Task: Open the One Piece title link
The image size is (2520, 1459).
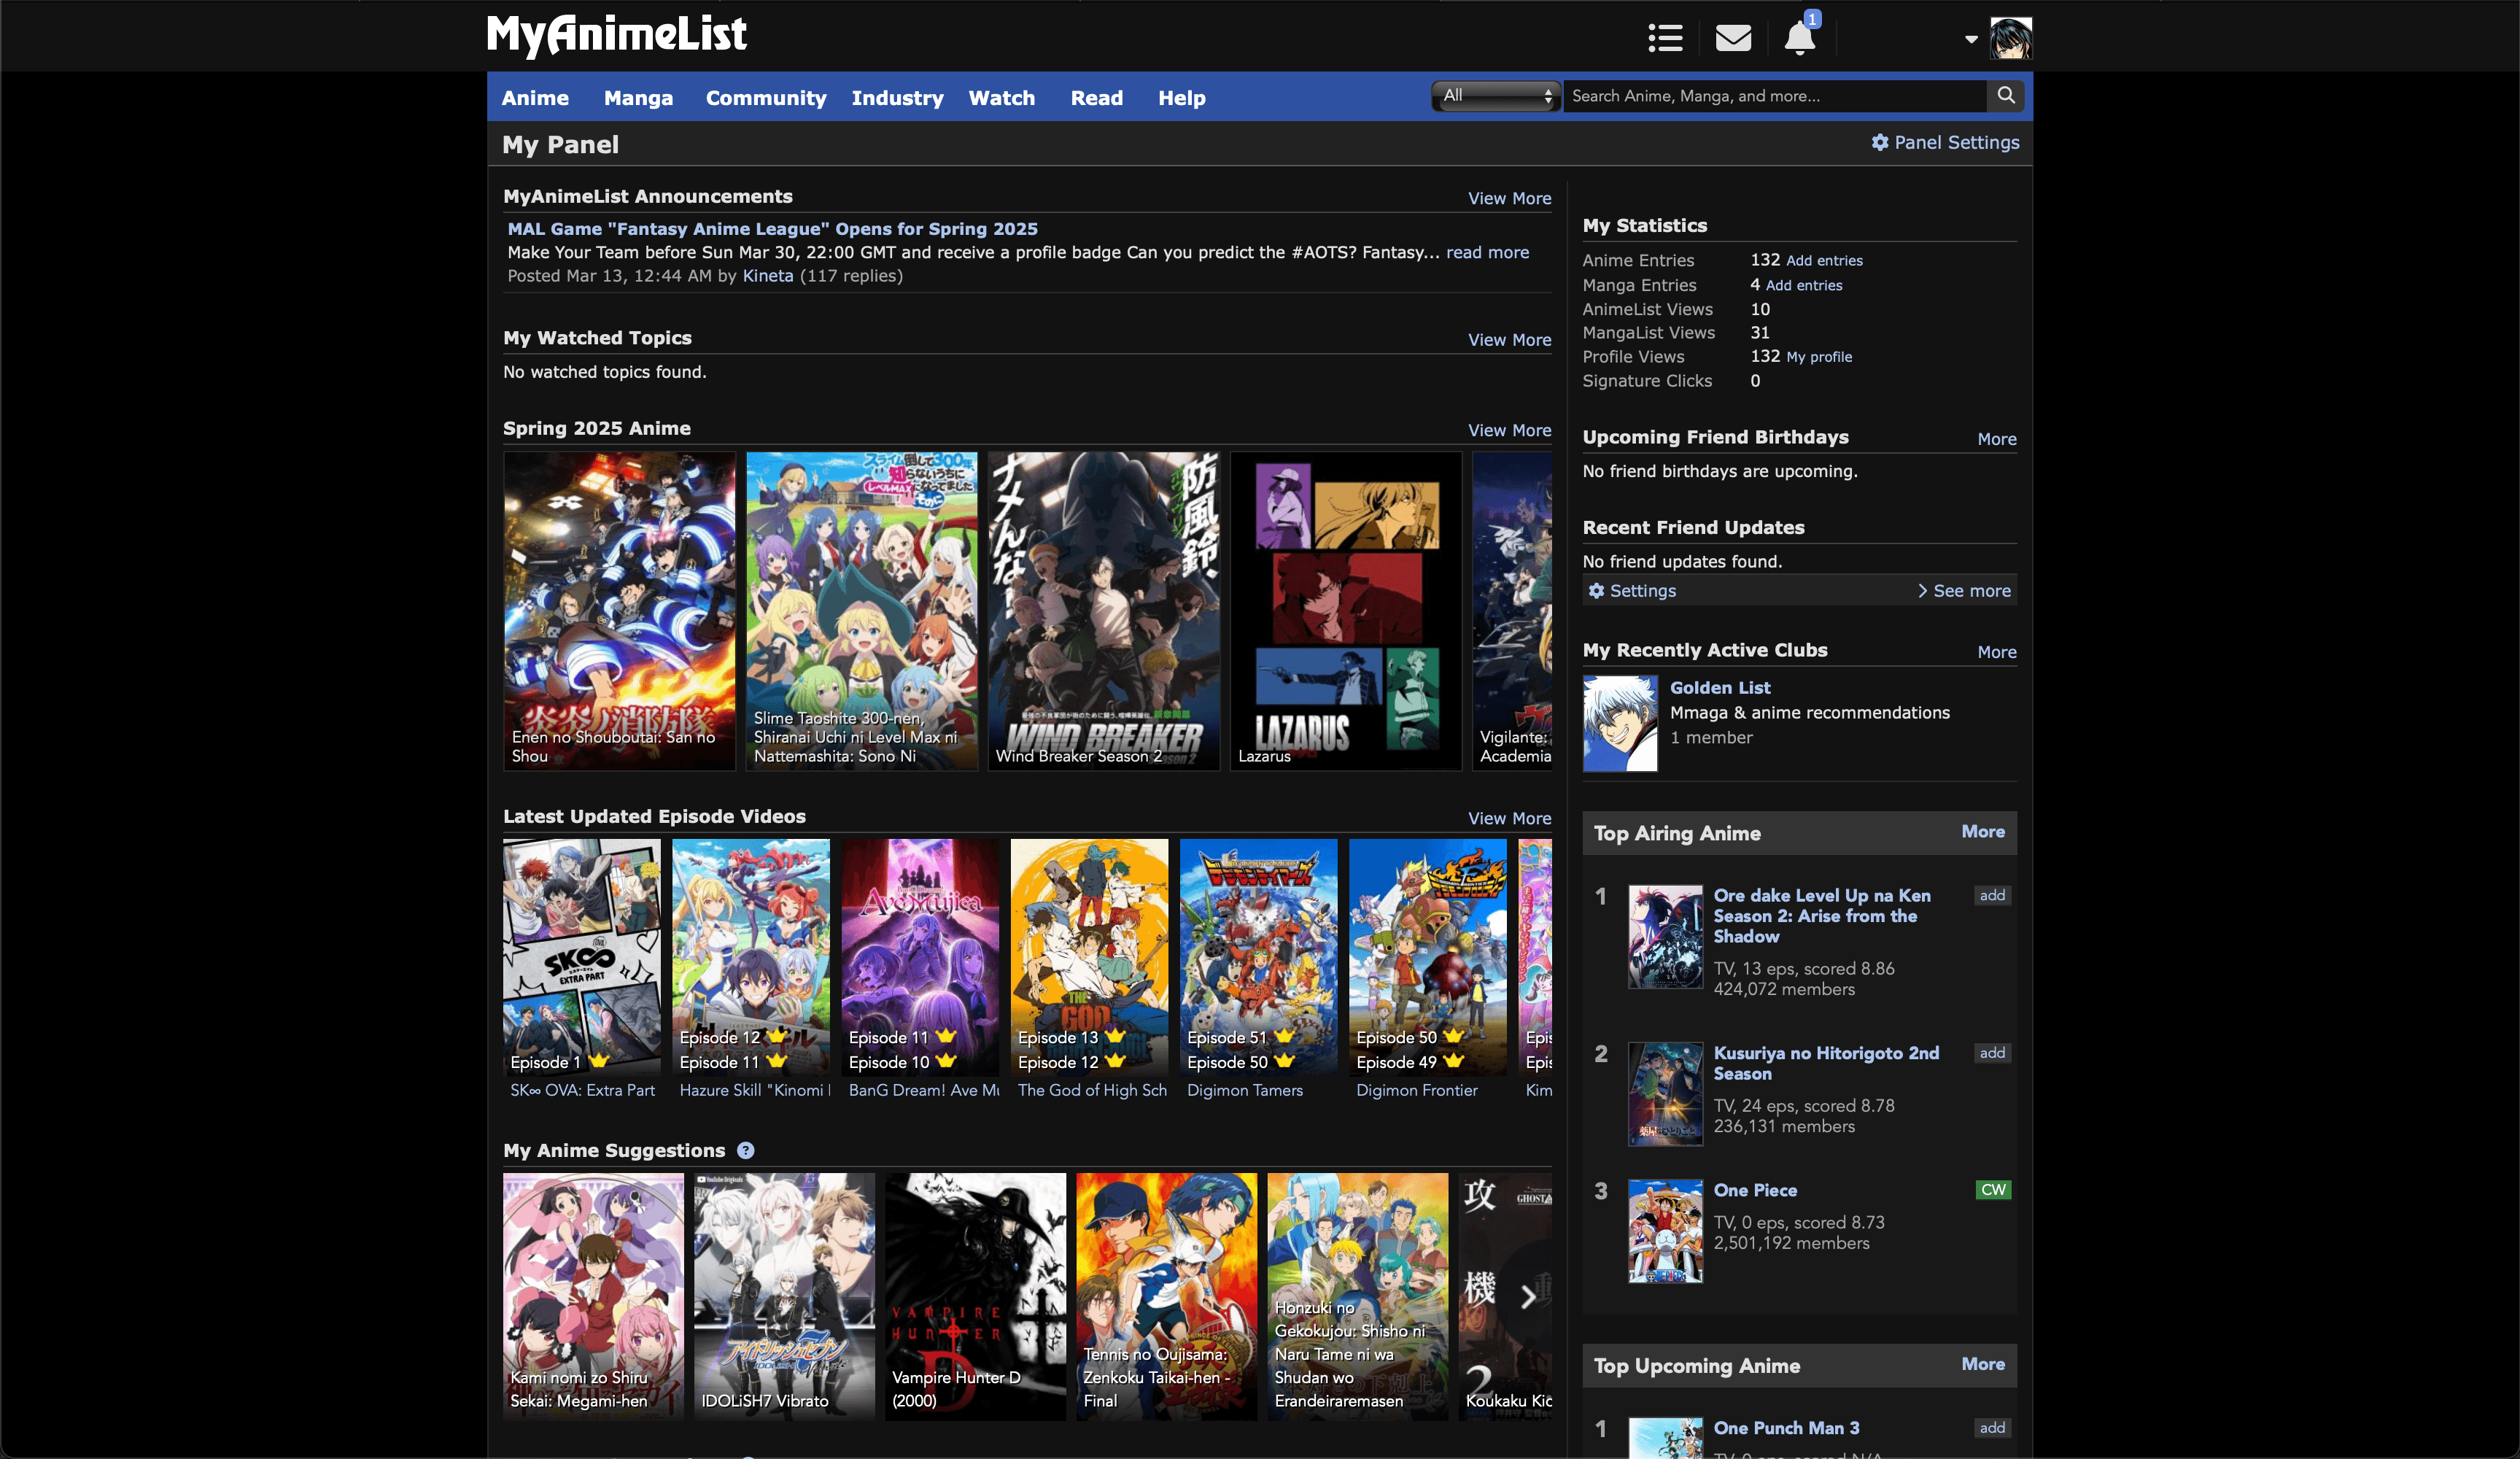Action: coord(1755,1190)
